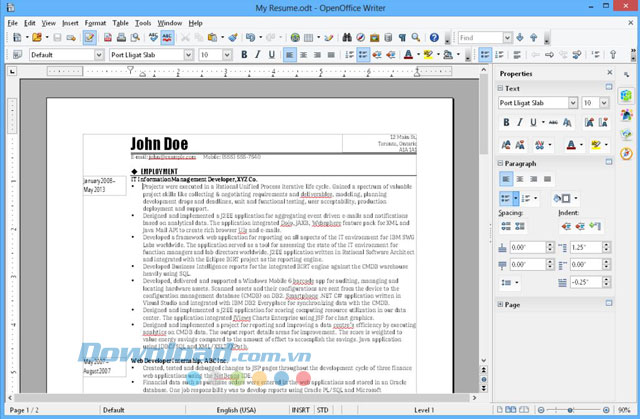Open the sidebar font name dropdown
640x419 pixels.
538,102
